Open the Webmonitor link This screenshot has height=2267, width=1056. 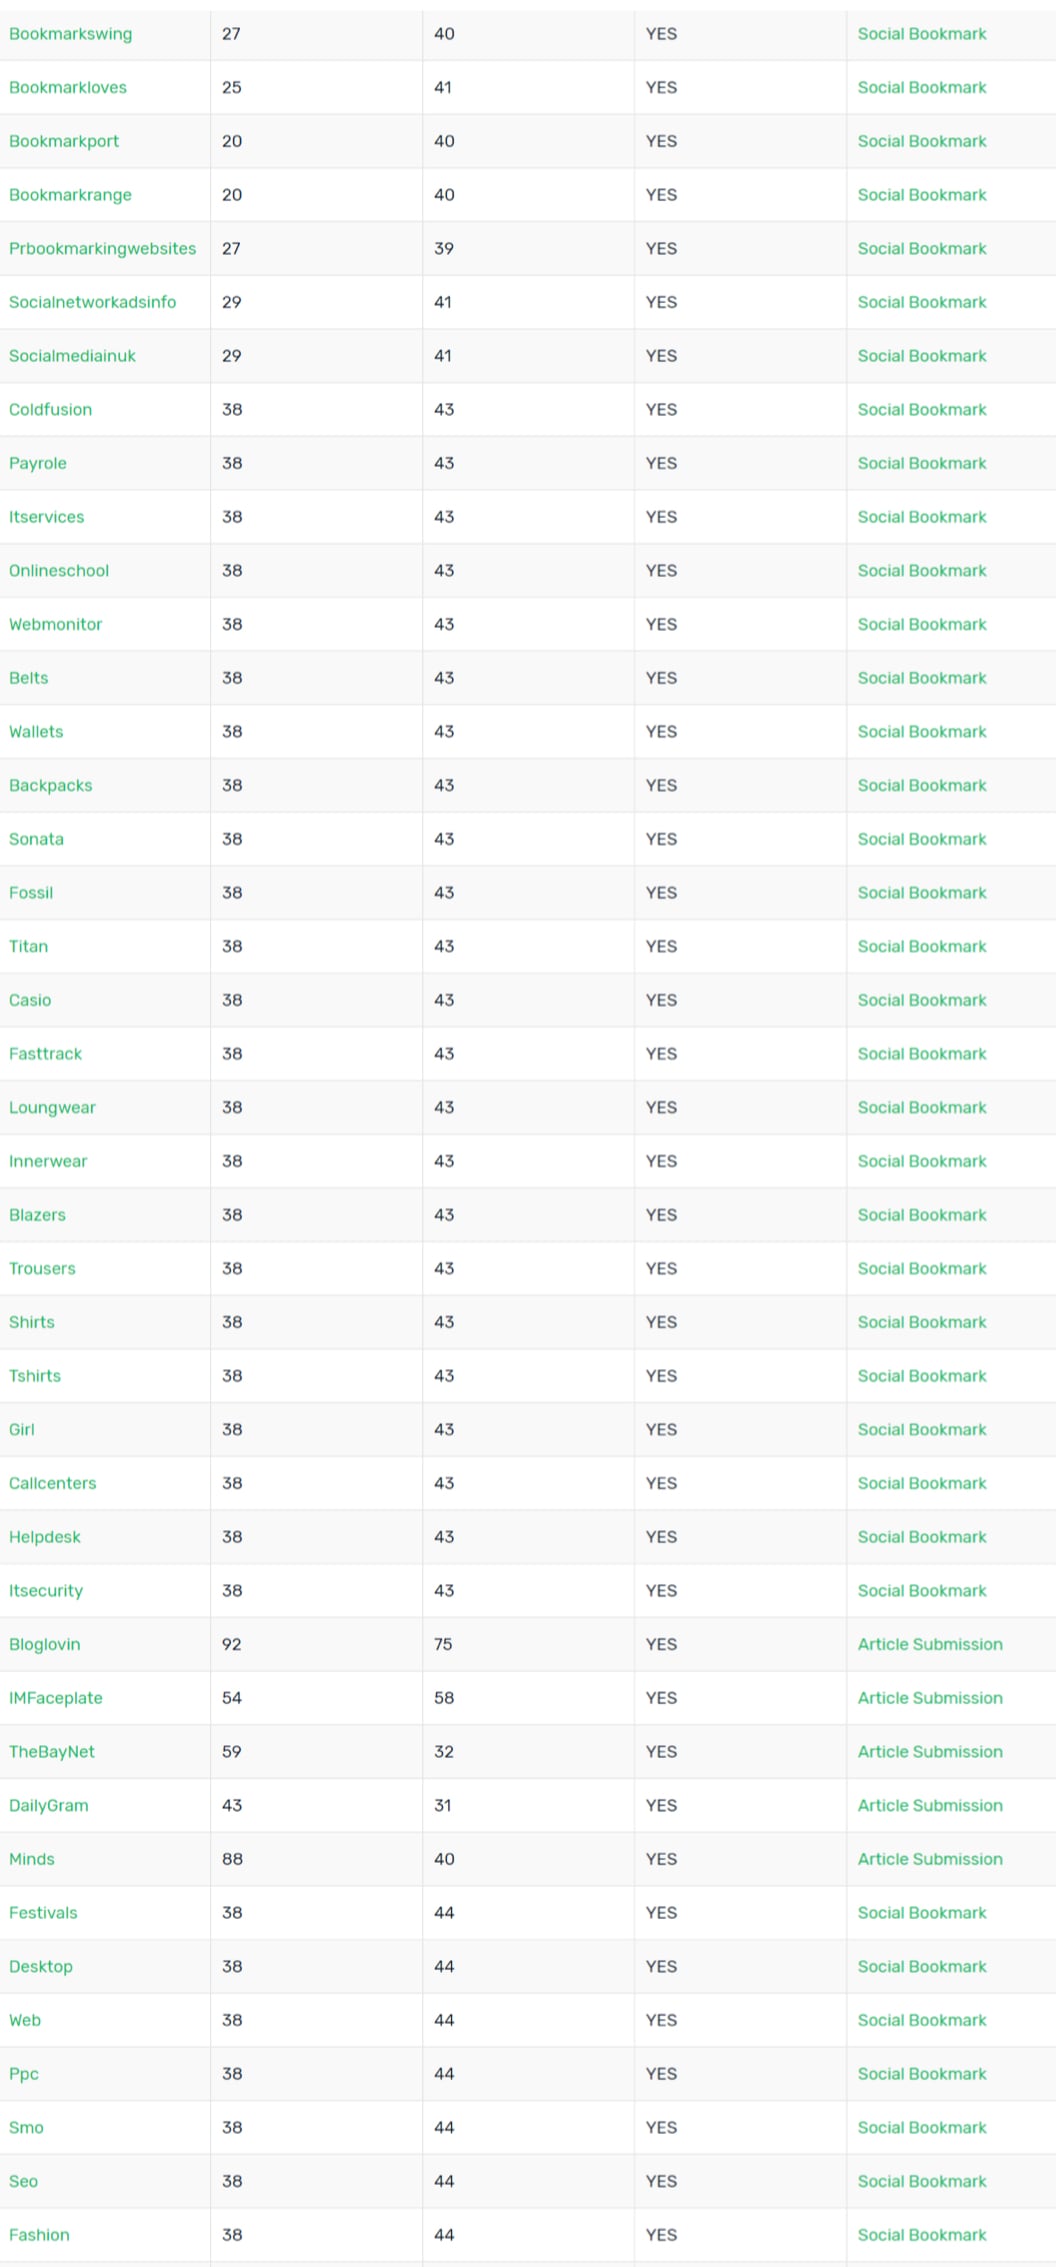pos(55,625)
